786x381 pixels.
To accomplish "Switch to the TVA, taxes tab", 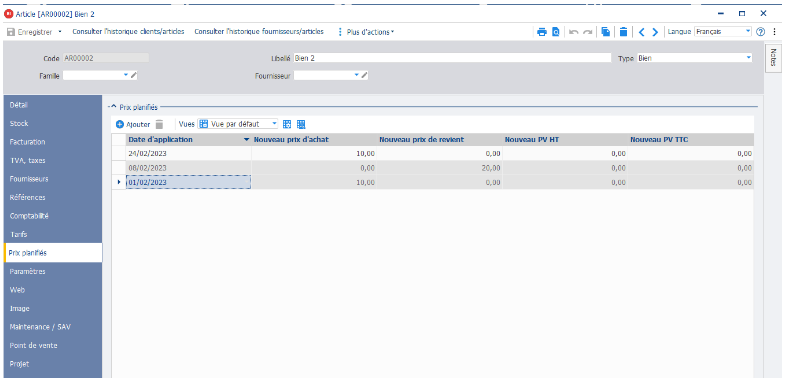I will pos(52,160).
